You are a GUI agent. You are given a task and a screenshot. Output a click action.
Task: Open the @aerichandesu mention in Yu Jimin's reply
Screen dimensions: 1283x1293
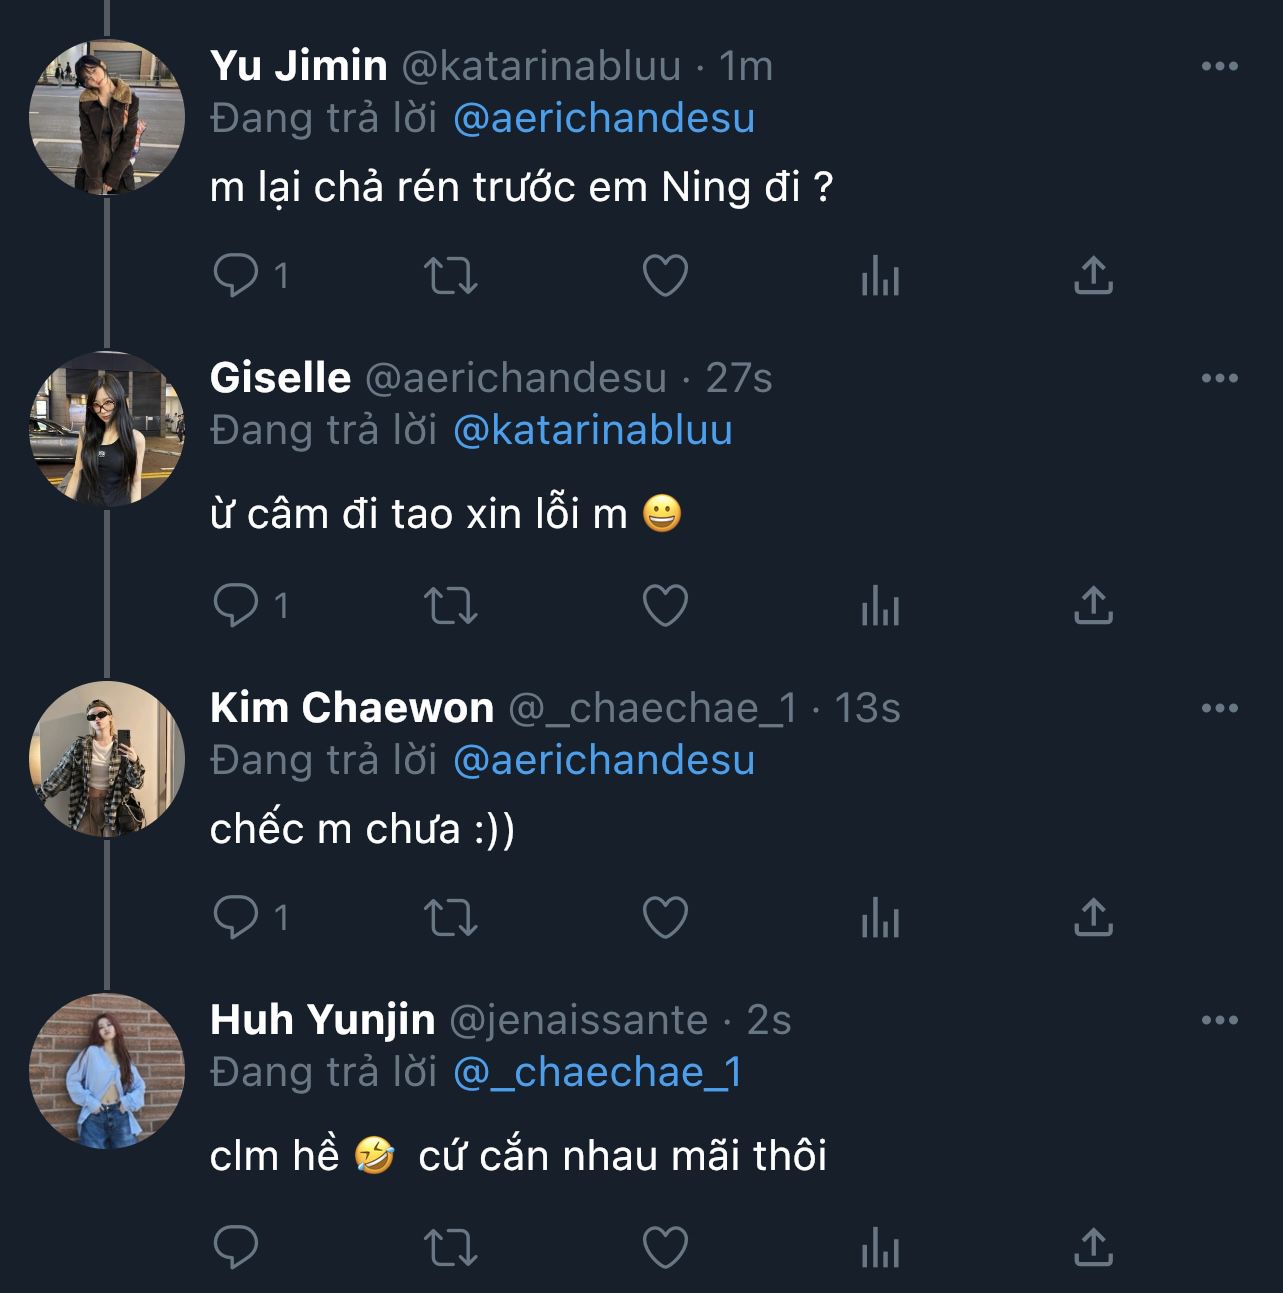click(x=604, y=119)
